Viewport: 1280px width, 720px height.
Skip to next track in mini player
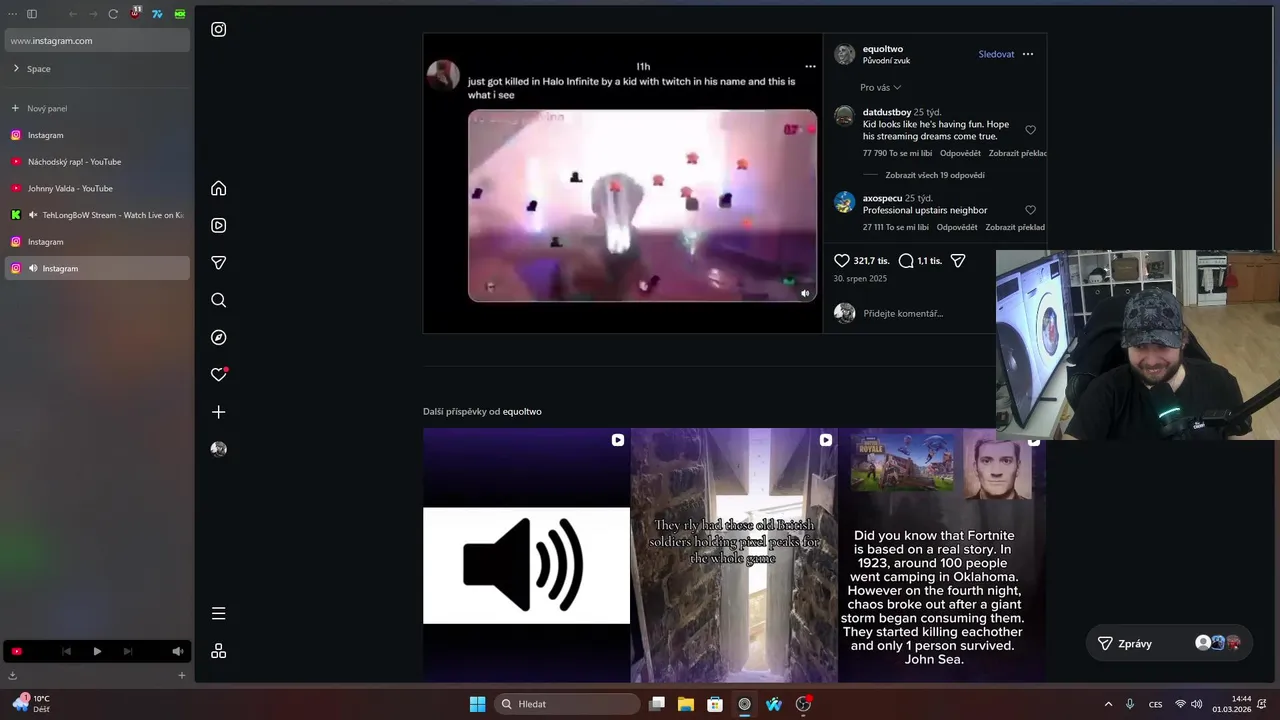(x=128, y=651)
